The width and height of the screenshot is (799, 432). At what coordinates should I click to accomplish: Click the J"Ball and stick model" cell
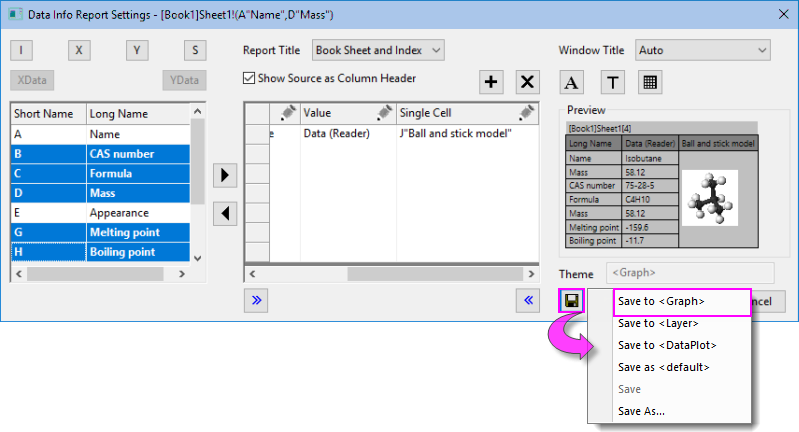coord(467,134)
